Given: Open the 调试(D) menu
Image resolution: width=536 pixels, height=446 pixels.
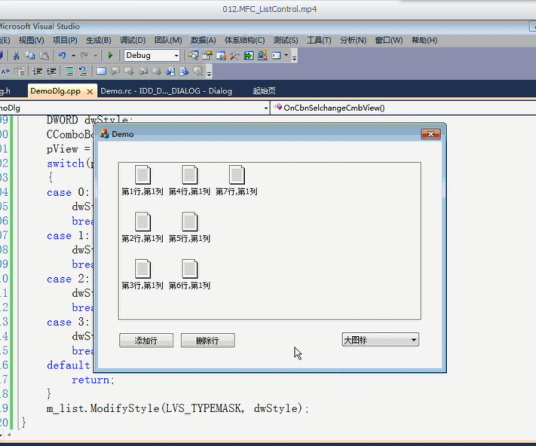Looking at the screenshot, I should pyautogui.click(x=133, y=40).
